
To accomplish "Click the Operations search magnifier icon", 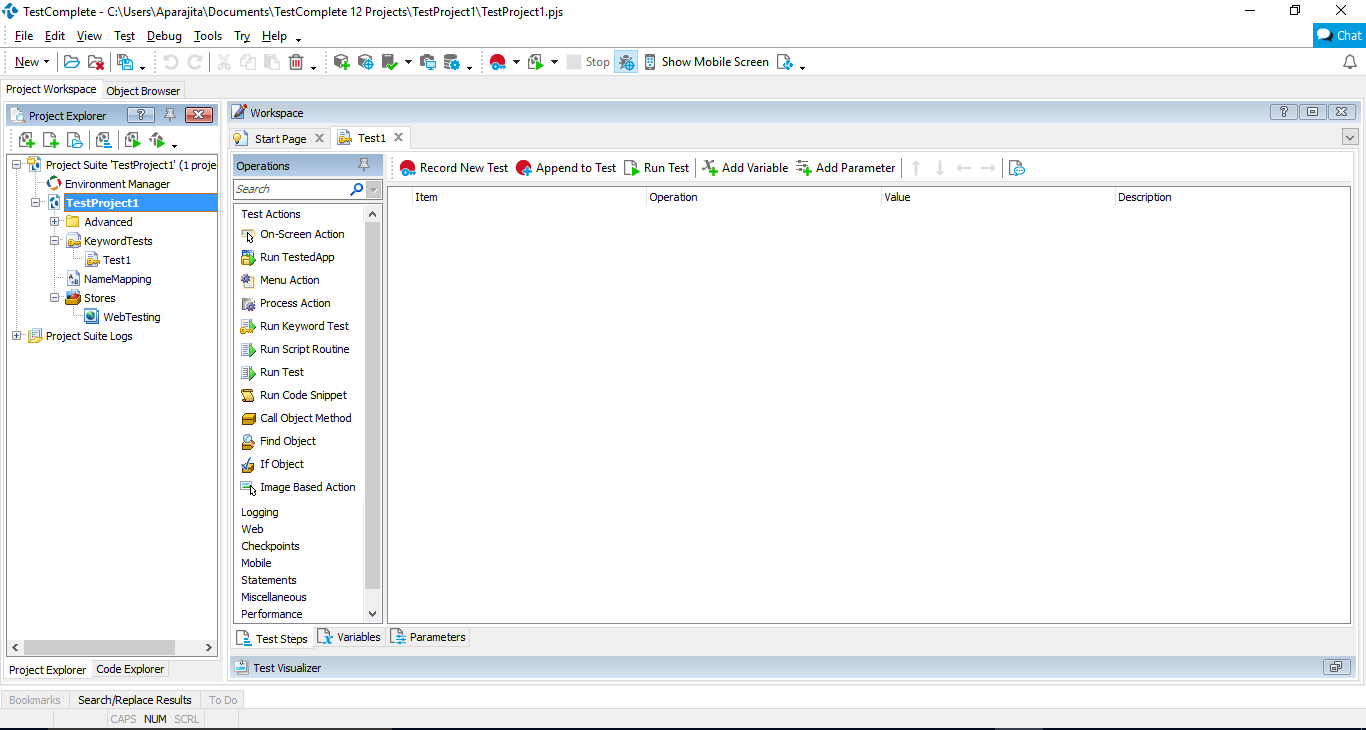I will click(x=356, y=189).
